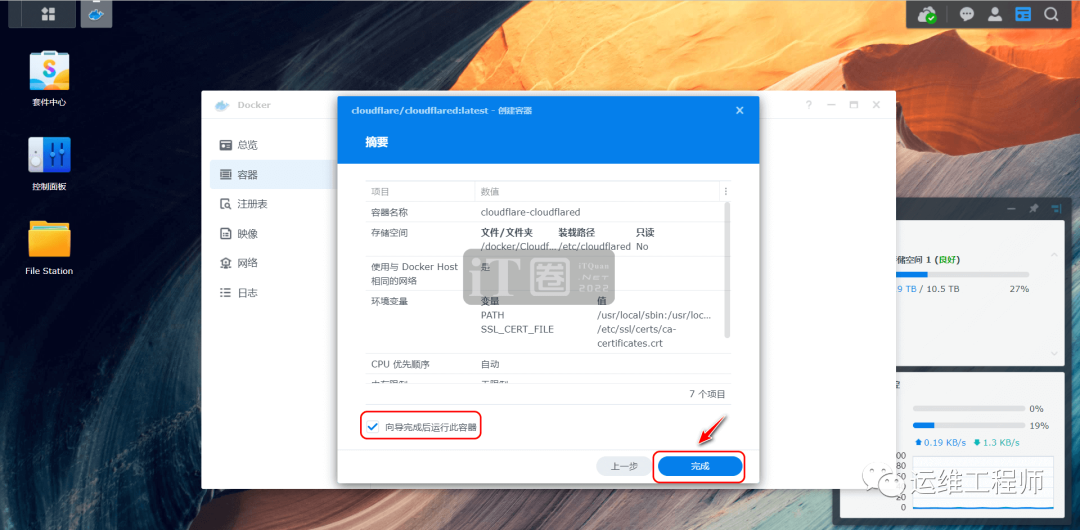The width and height of the screenshot is (1080, 530).
Task: Uncheck 向导完成后运行此容器 checkbox
Action: [373, 427]
